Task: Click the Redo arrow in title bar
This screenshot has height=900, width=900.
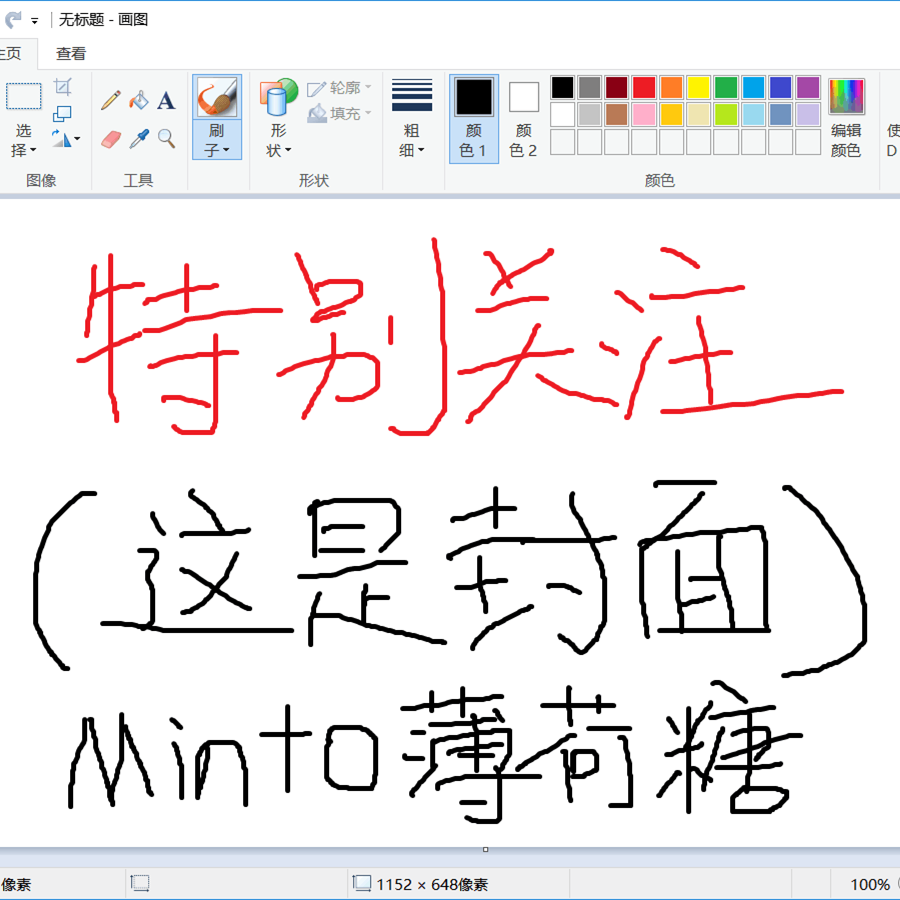Action: 13,20
